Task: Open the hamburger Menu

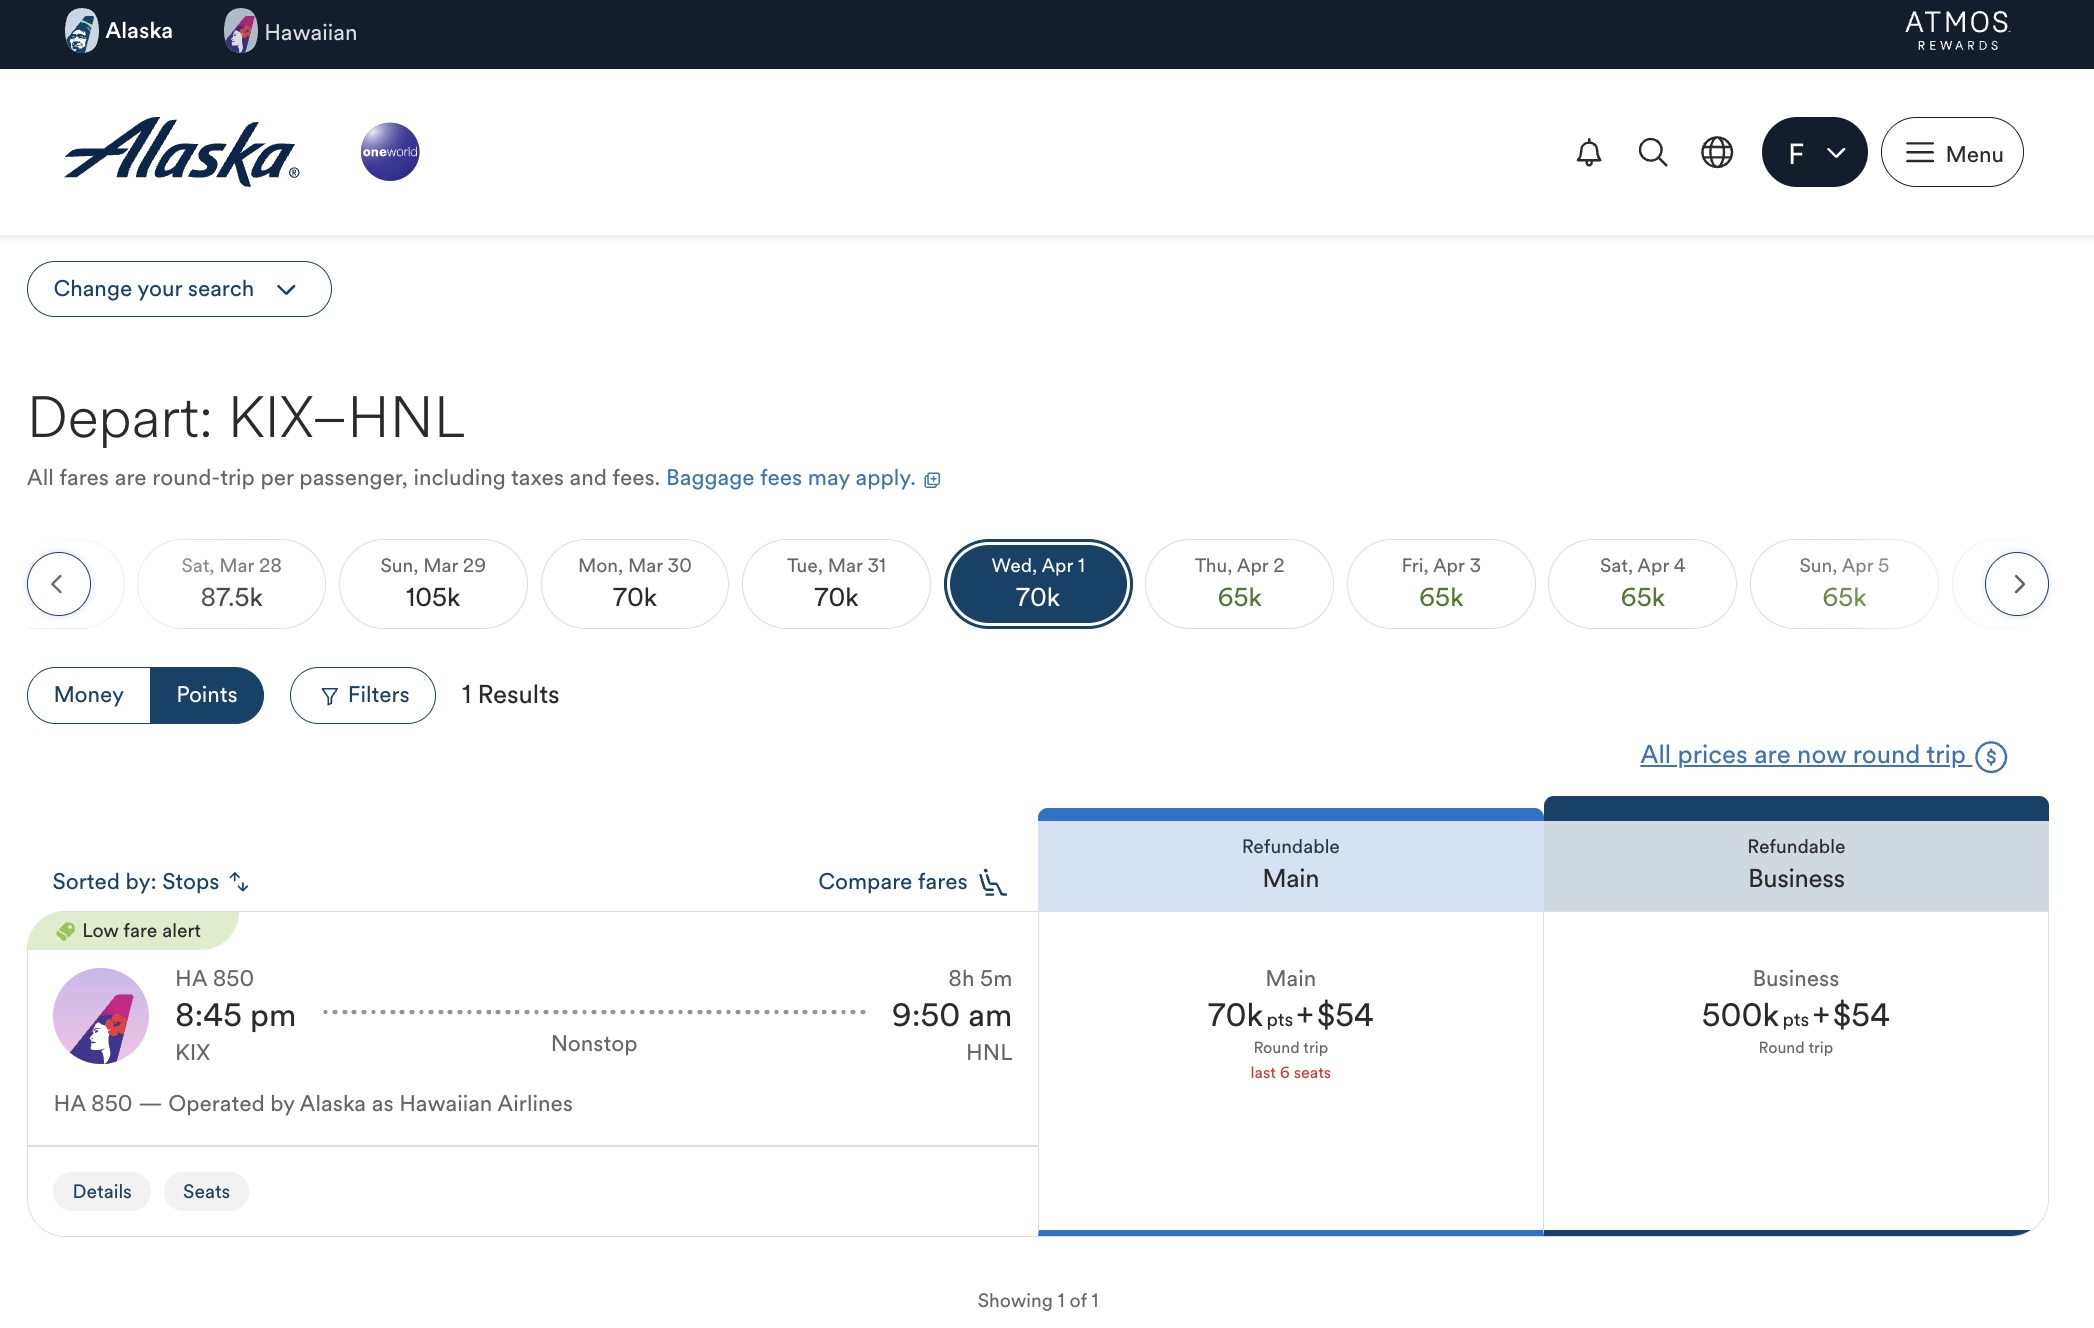Action: tap(1952, 153)
